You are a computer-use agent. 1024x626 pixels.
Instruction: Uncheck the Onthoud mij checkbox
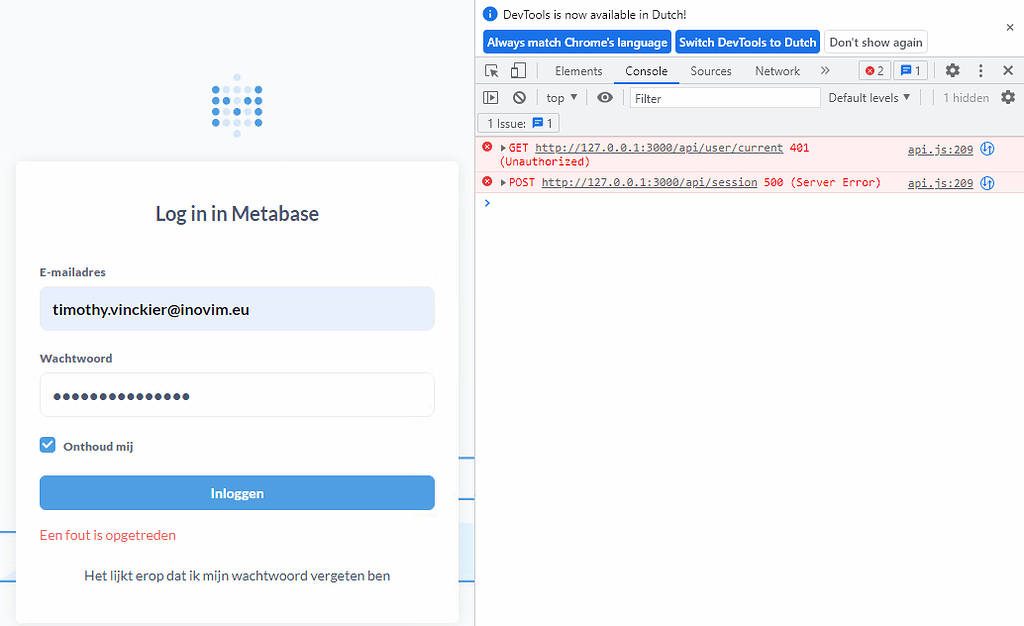(x=48, y=445)
